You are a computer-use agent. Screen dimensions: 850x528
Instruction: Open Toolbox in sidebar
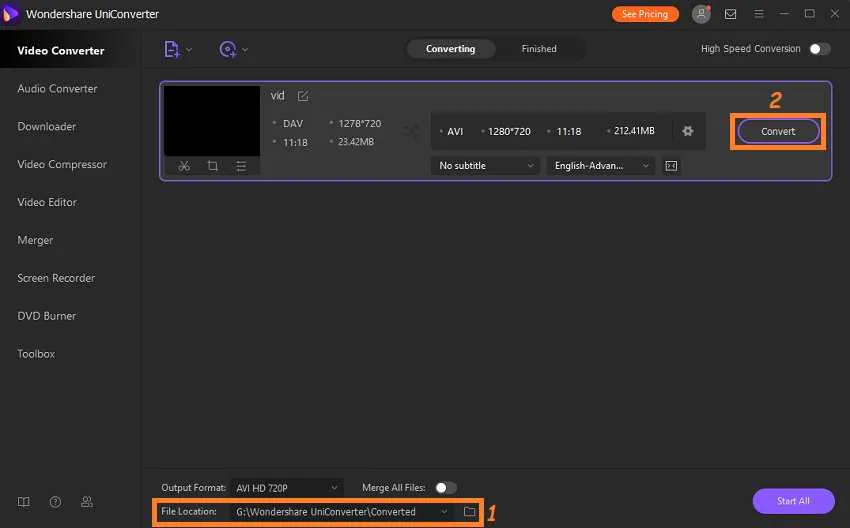(36, 354)
